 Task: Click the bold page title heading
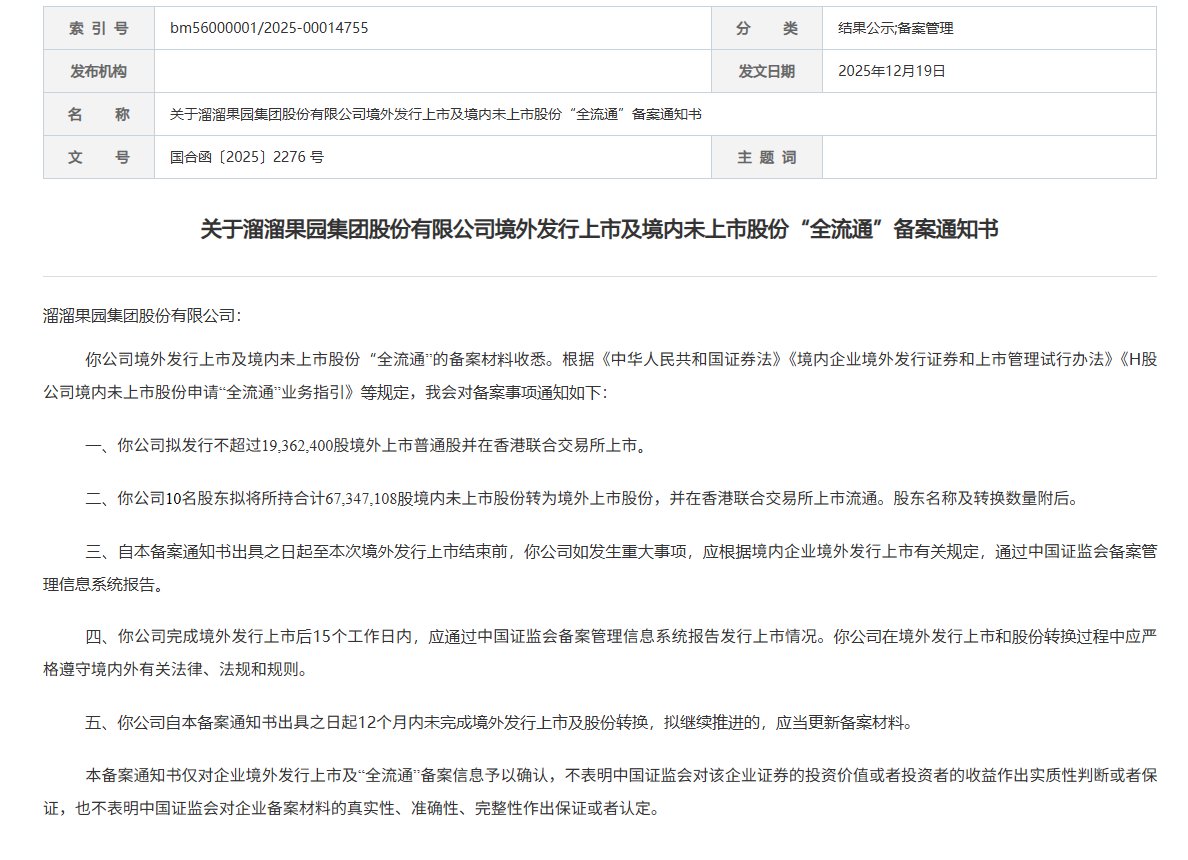tap(599, 229)
